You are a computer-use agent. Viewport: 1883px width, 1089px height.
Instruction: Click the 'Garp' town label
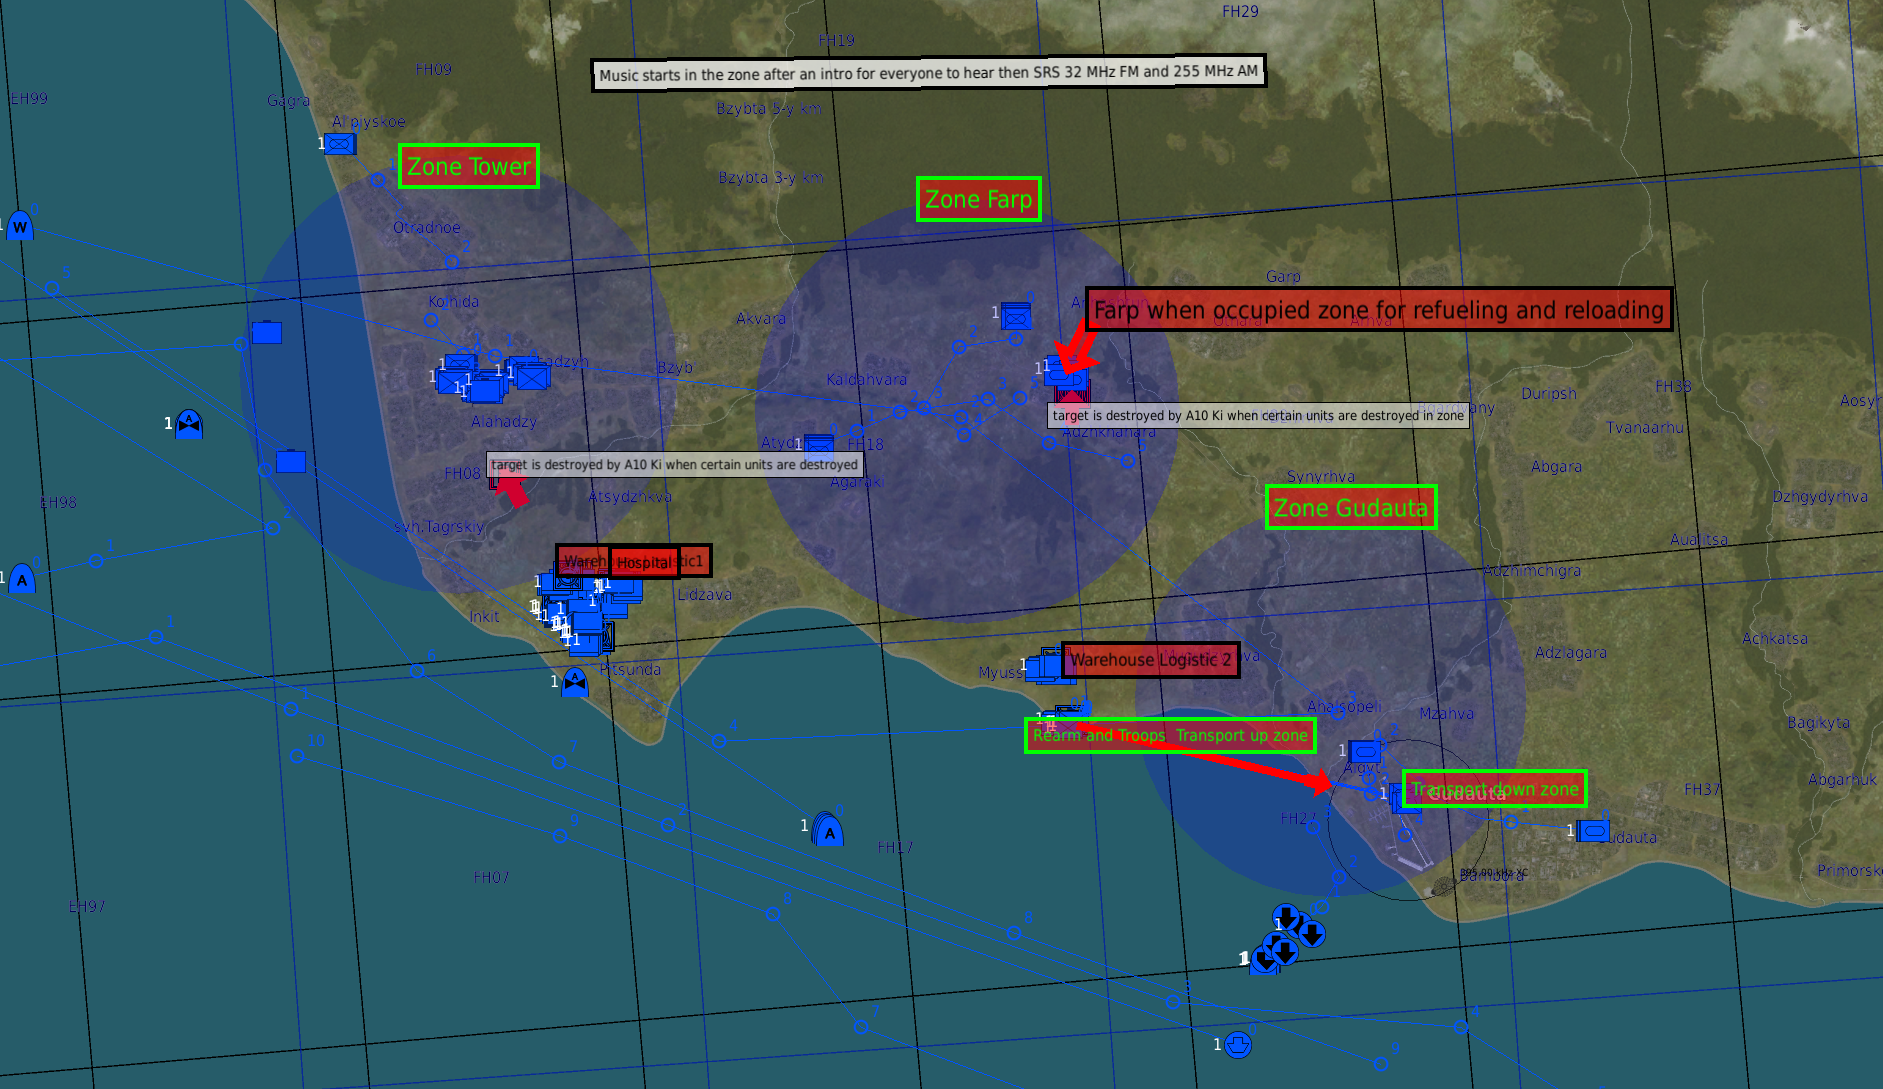pyautogui.click(x=1283, y=276)
